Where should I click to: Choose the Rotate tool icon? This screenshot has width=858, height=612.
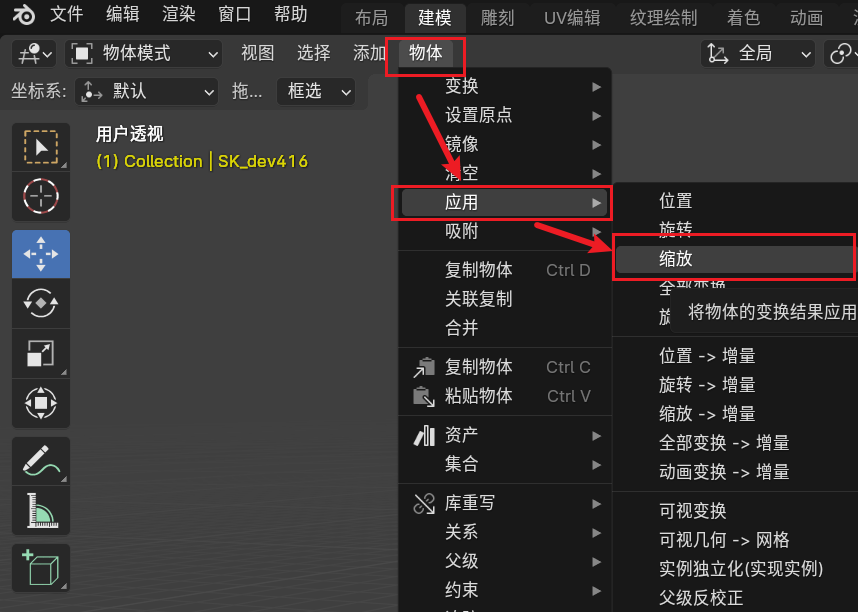41,303
